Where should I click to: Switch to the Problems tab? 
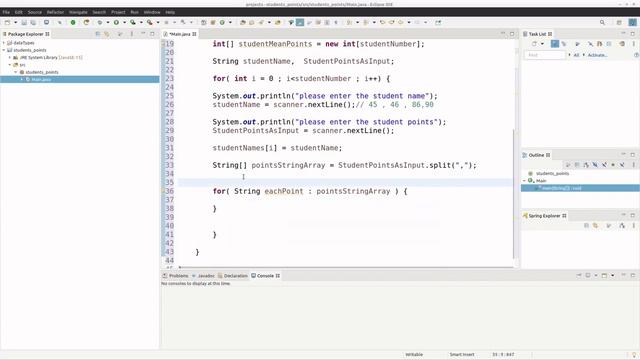point(176,276)
